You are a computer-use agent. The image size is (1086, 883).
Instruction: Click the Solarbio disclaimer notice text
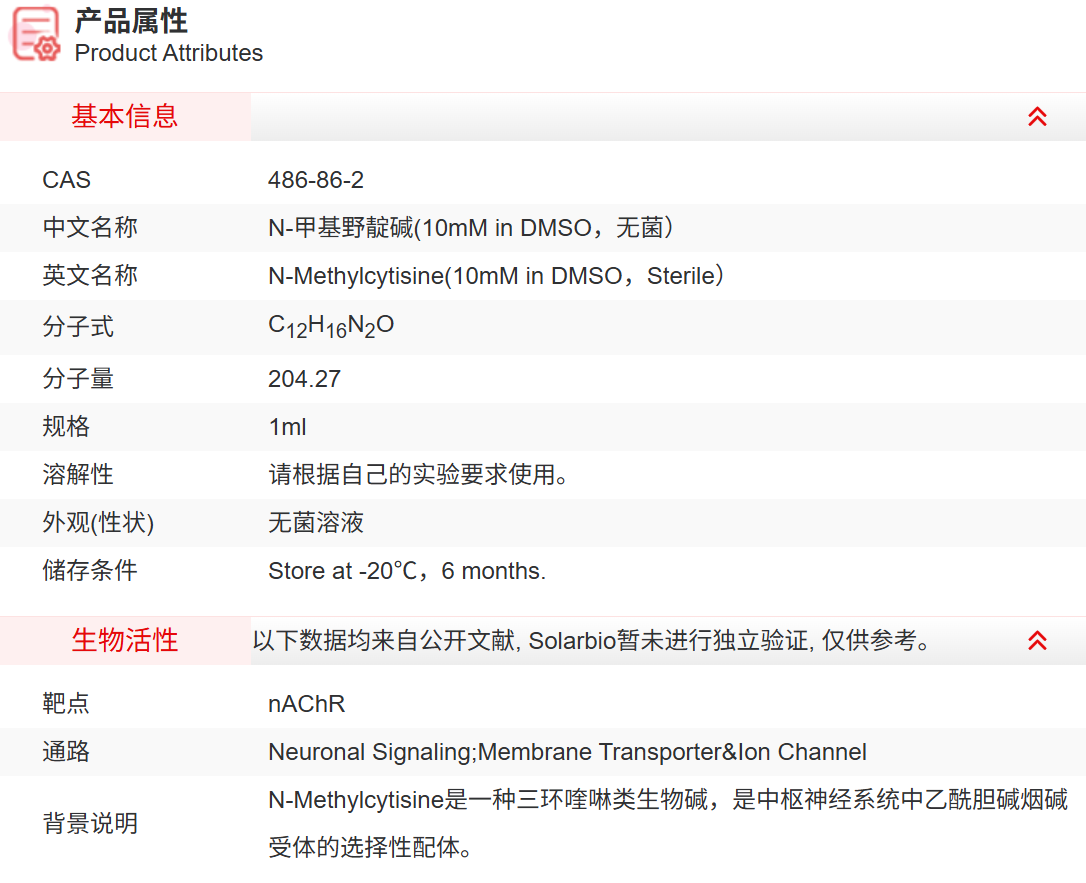[x=592, y=641]
